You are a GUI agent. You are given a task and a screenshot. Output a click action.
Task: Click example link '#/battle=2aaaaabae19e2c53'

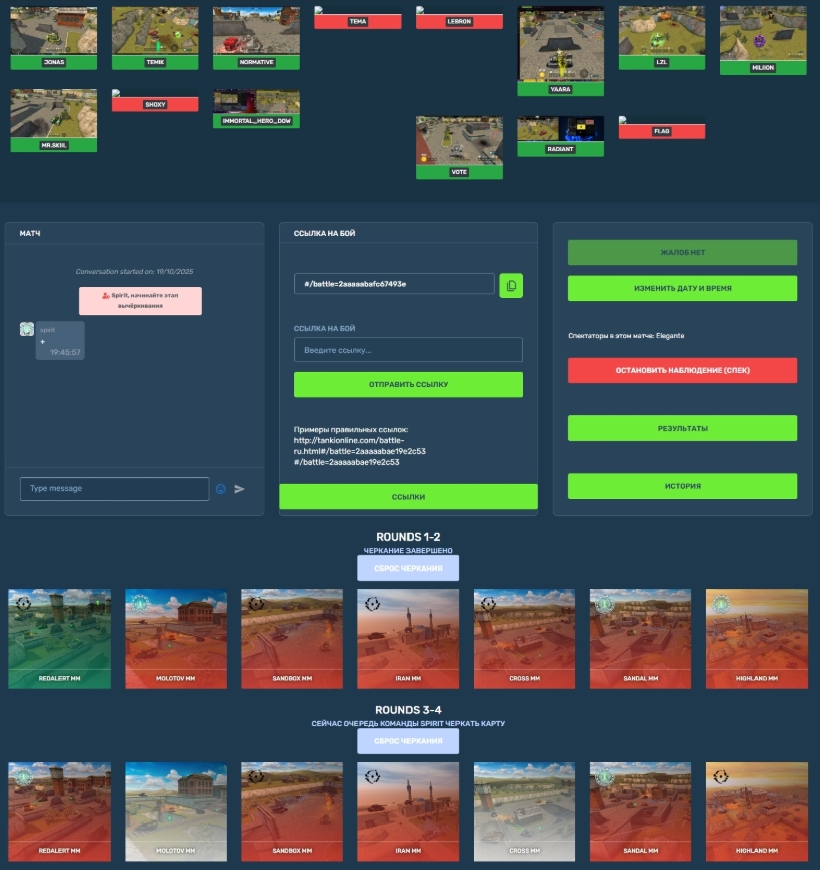[346, 462]
